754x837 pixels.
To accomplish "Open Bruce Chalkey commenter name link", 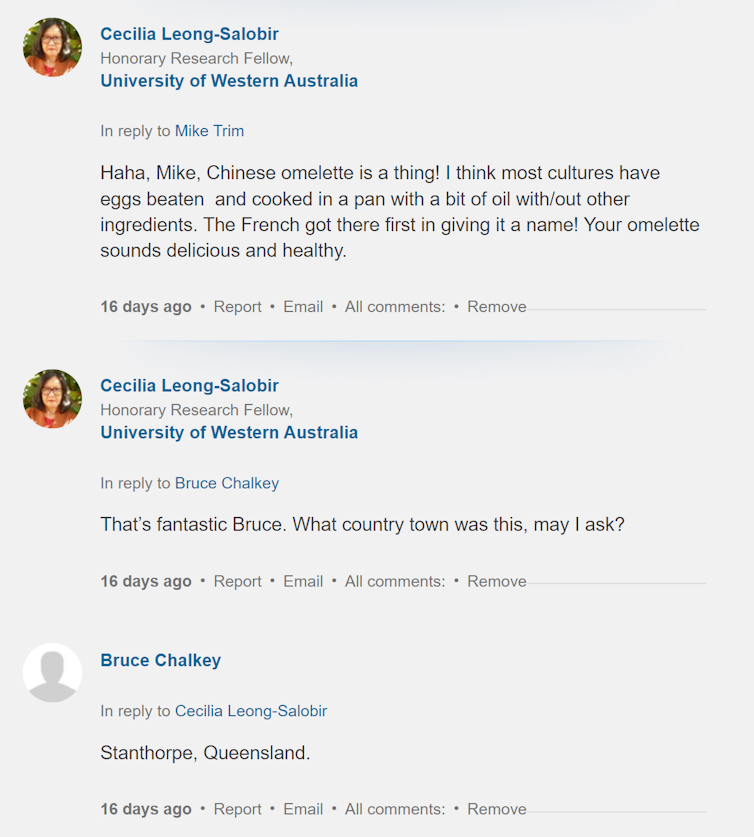I will (161, 660).
